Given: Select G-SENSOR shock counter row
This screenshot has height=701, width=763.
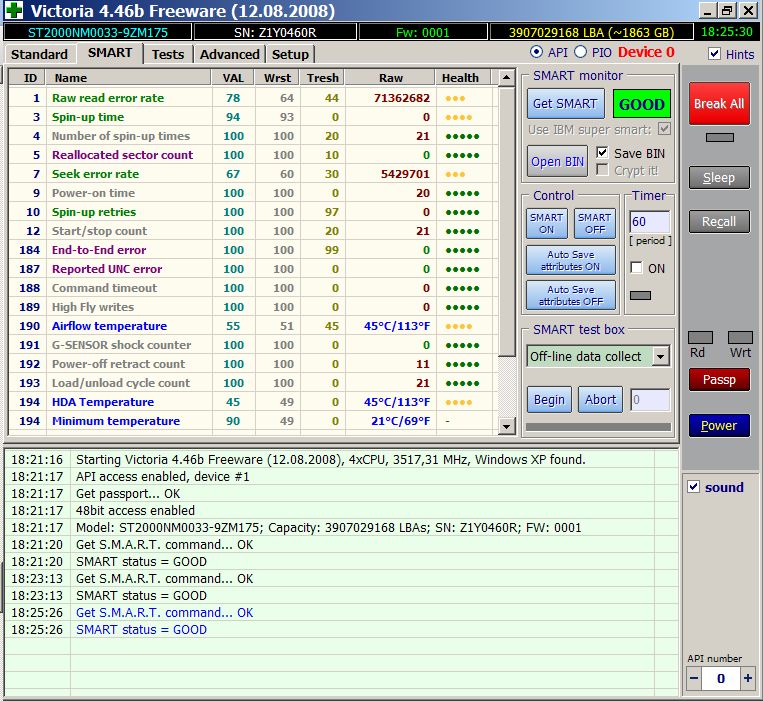Looking at the screenshot, I should pyautogui.click(x=252, y=345).
